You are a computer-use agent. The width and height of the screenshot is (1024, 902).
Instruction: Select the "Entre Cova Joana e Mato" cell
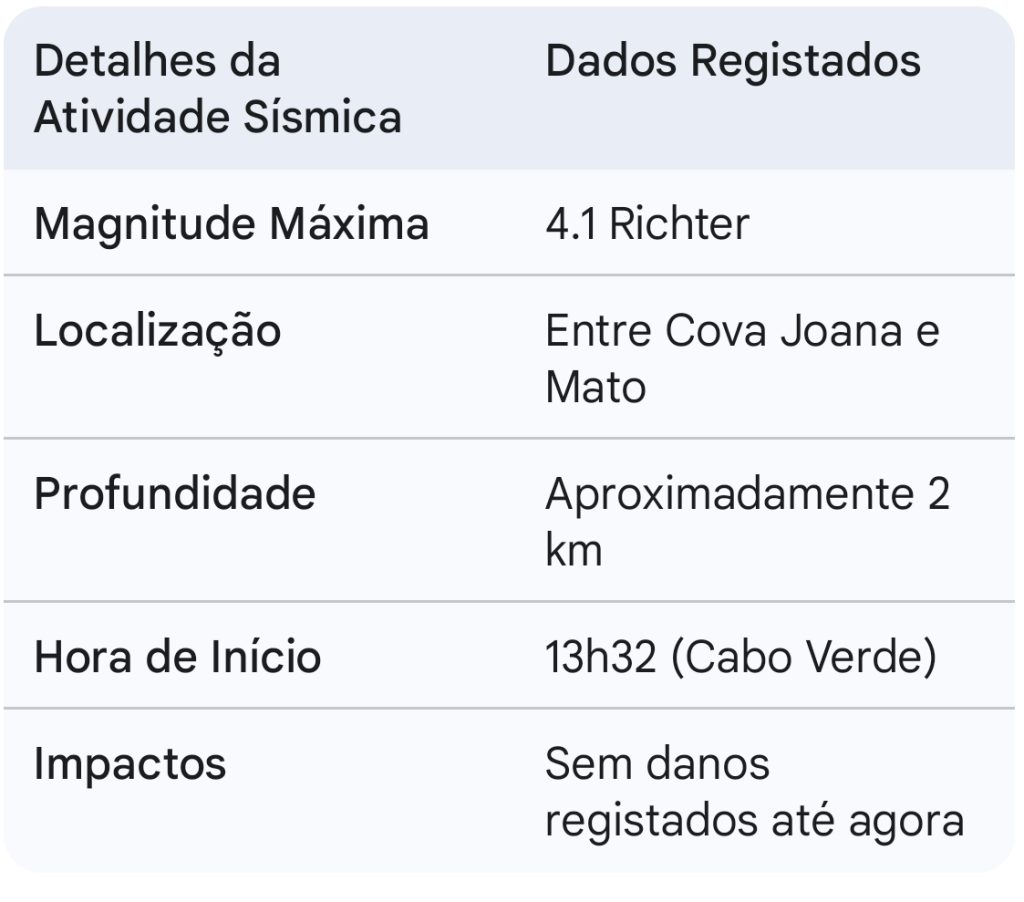coord(741,358)
